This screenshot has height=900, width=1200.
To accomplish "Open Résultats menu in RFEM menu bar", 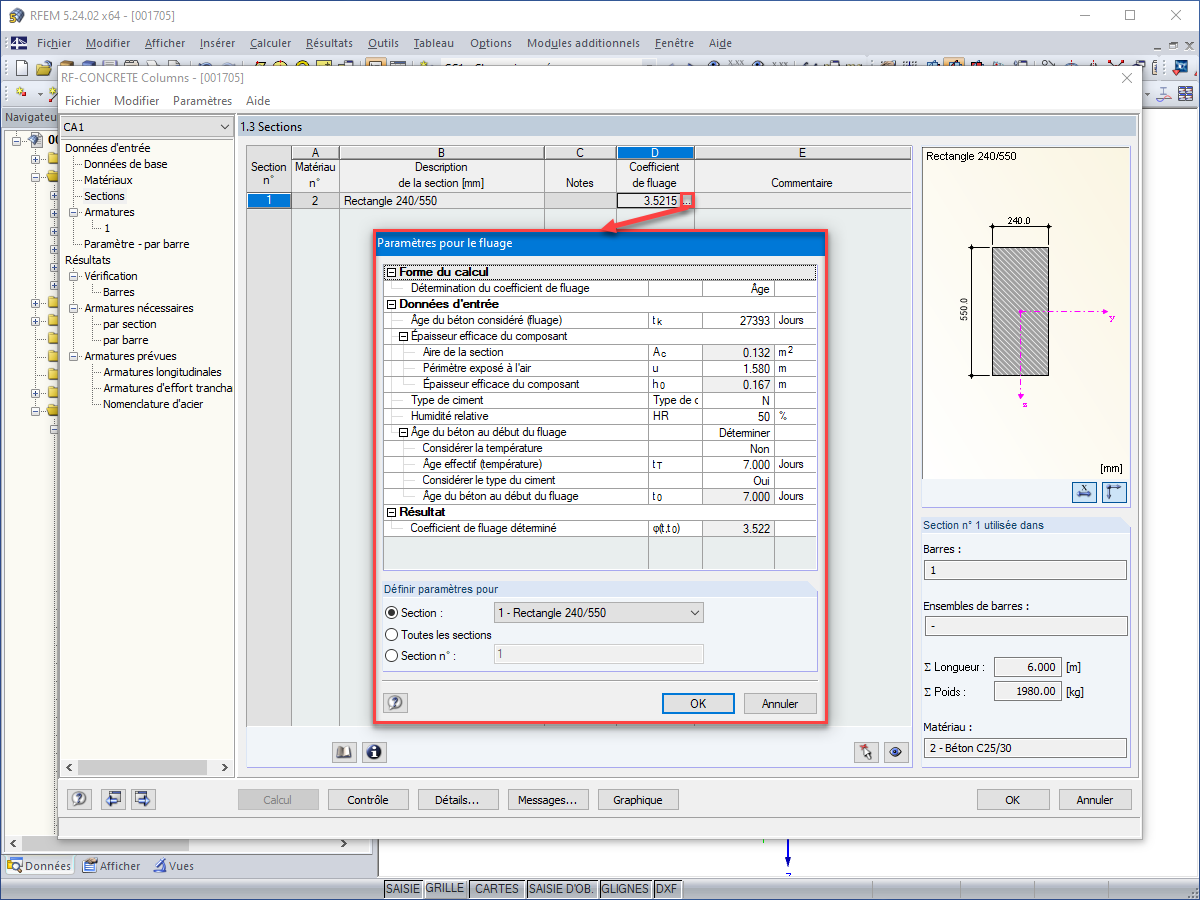I will coord(329,43).
